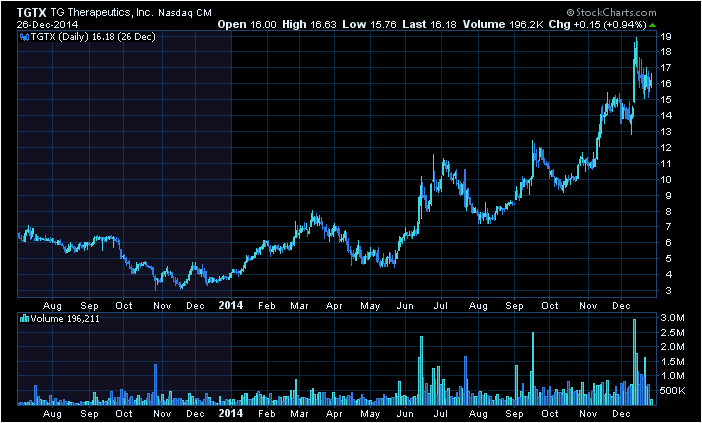This screenshot has height=423, width=702.
Task: Click the 16 price axis label
Action: point(666,84)
